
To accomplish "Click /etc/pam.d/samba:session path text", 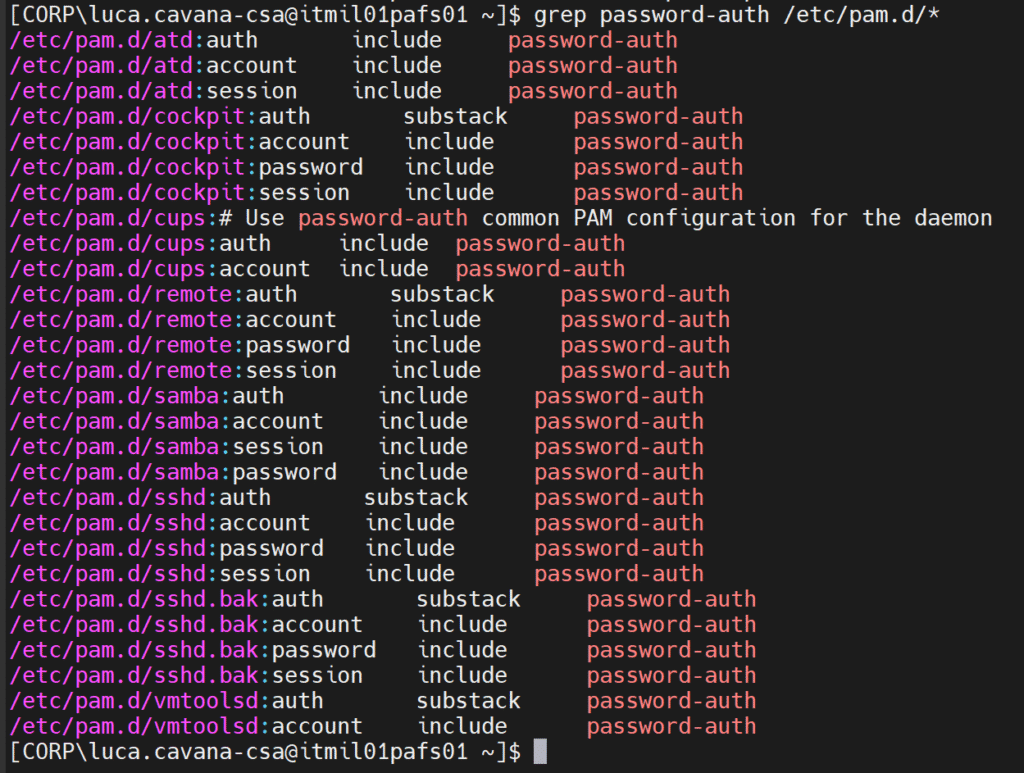I will point(167,447).
